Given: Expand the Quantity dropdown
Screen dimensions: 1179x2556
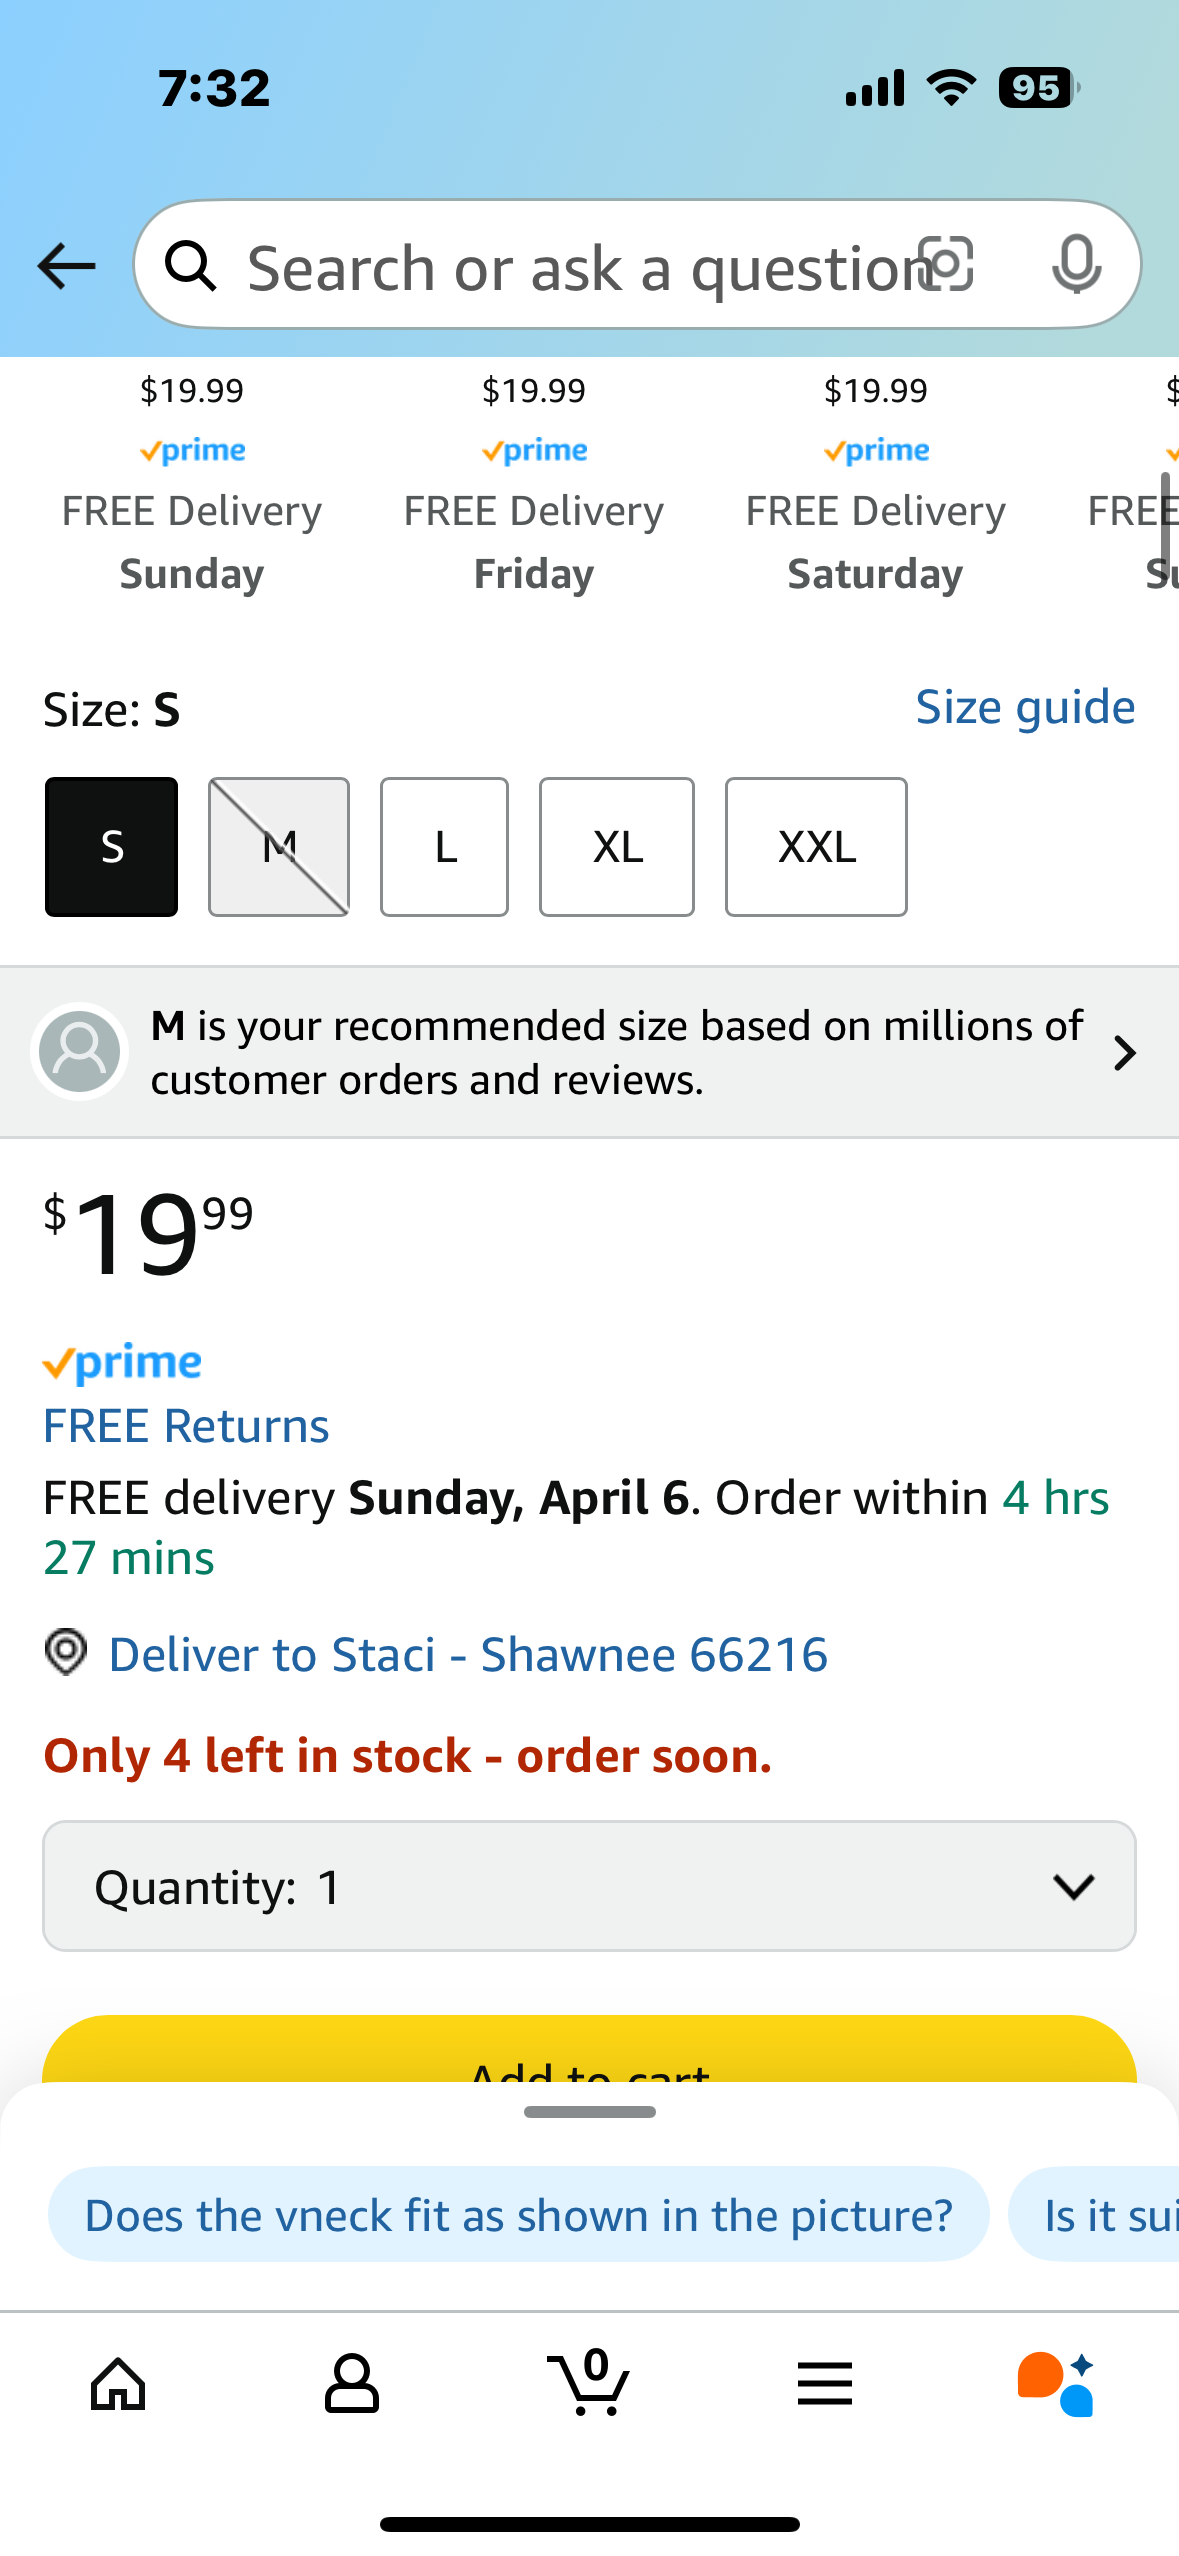Looking at the screenshot, I should [589, 1886].
